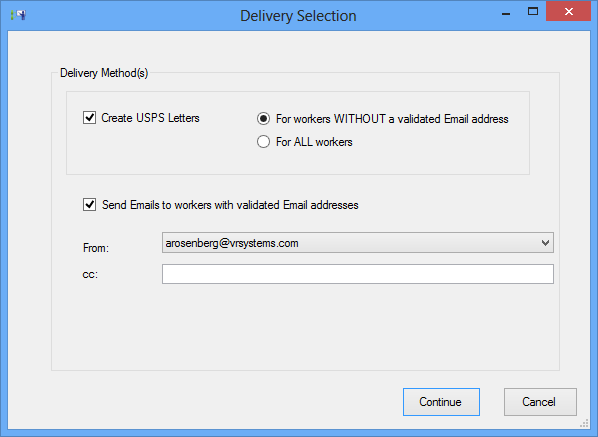Close the Delivery Selection dialog

(x=568, y=11)
